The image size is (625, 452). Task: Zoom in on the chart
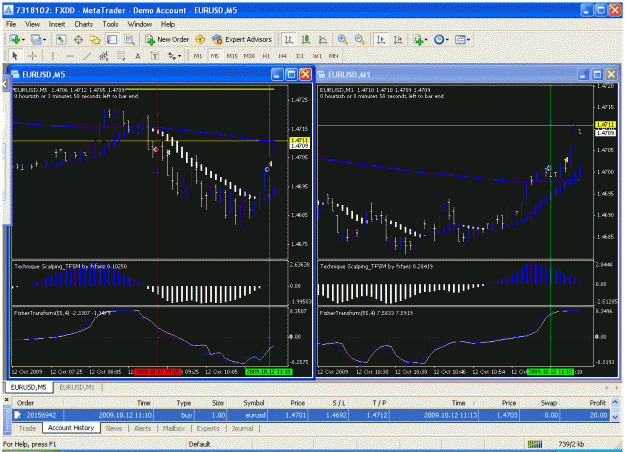342,39
